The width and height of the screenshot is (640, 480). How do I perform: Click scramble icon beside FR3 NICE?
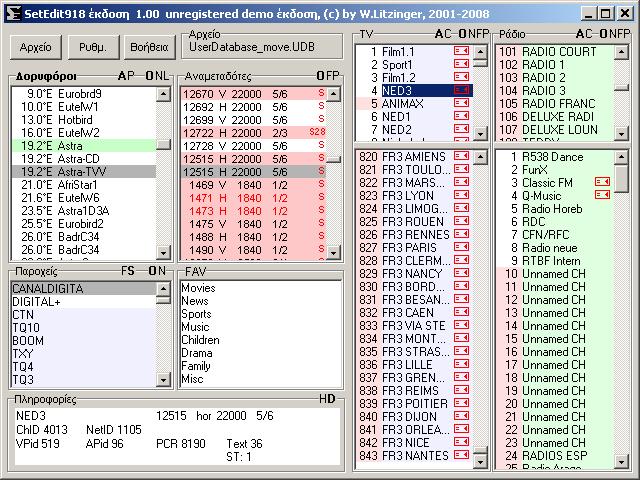click(x=461, y=441)
